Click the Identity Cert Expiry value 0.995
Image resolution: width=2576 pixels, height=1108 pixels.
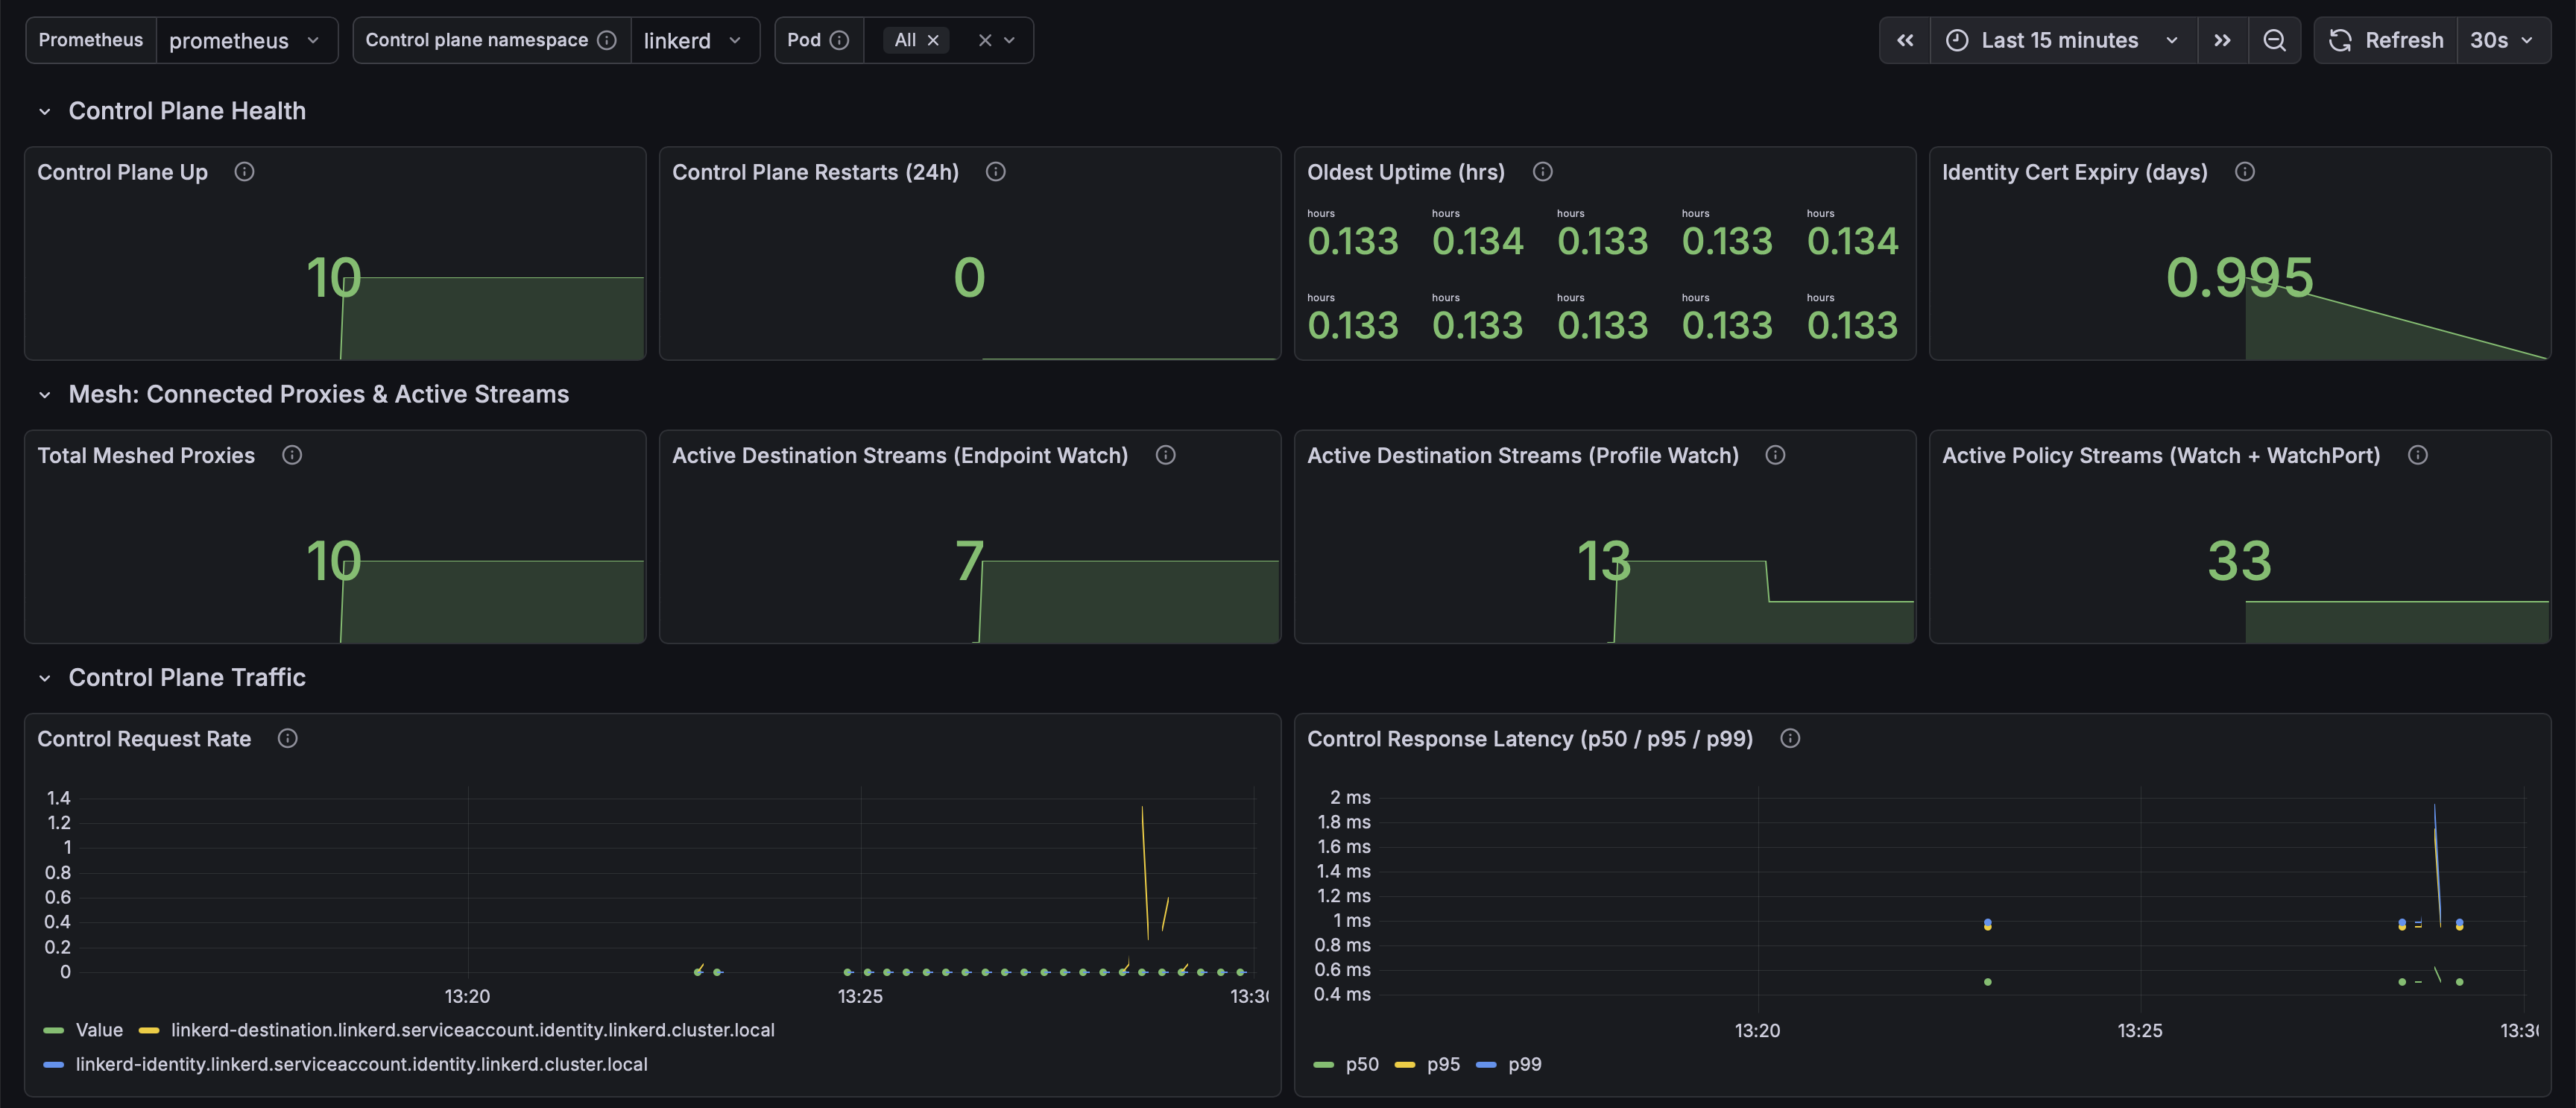pos(2239,277)
